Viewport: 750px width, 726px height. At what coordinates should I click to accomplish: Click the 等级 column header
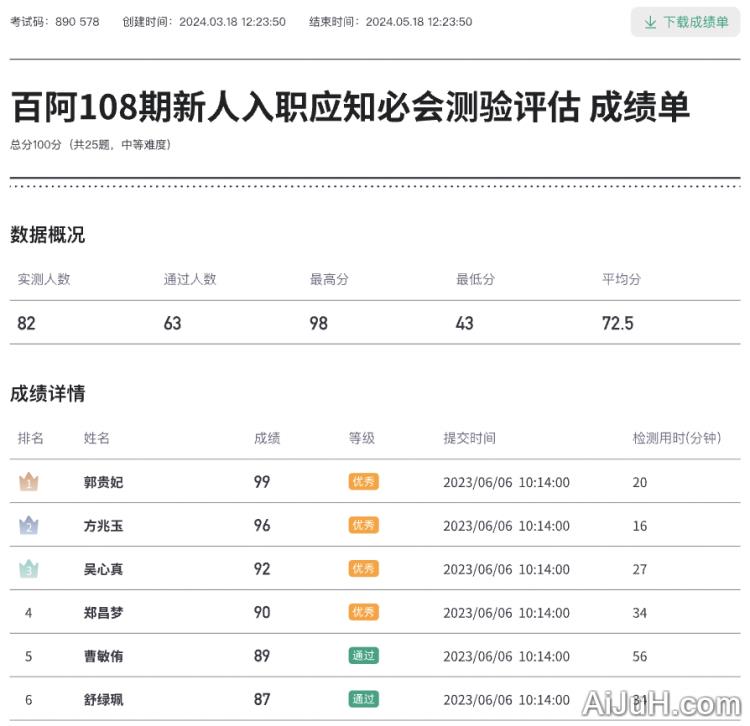(x=362, y=438)
